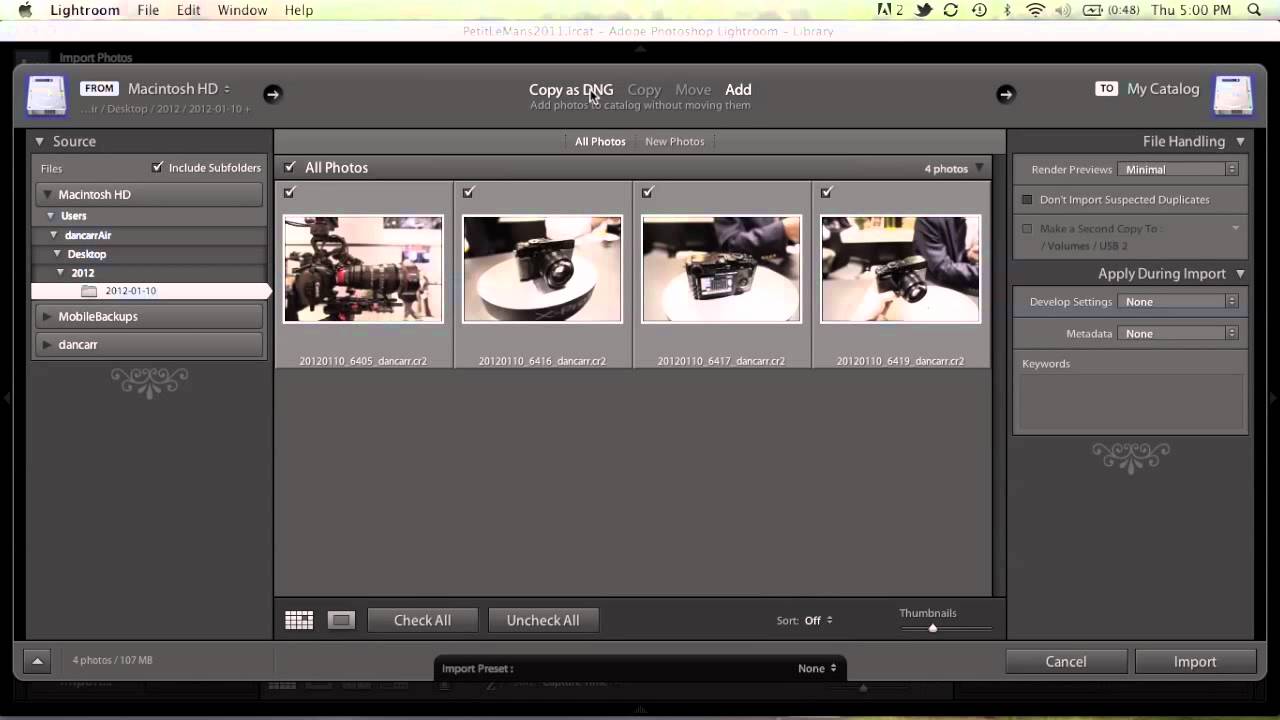
Task: Open the Edit menu
Action: click(x=188, y=10)
